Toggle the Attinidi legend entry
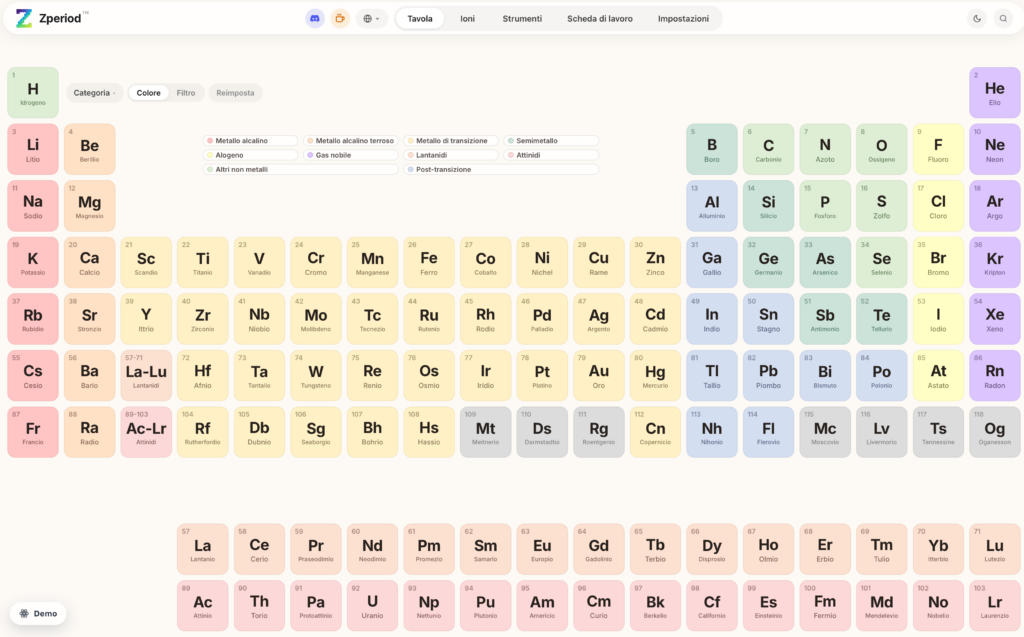 point(551,155)
